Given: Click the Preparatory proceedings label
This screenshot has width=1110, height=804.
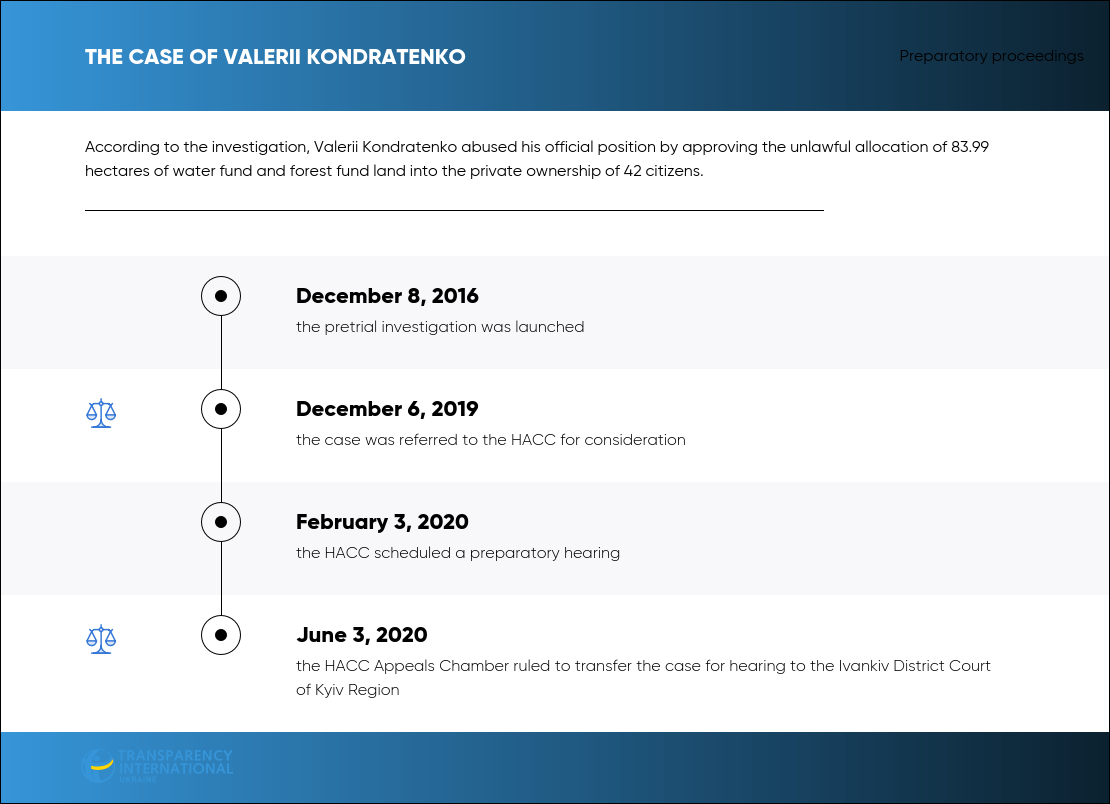Looking at the screenshot, I should [991, 56].
